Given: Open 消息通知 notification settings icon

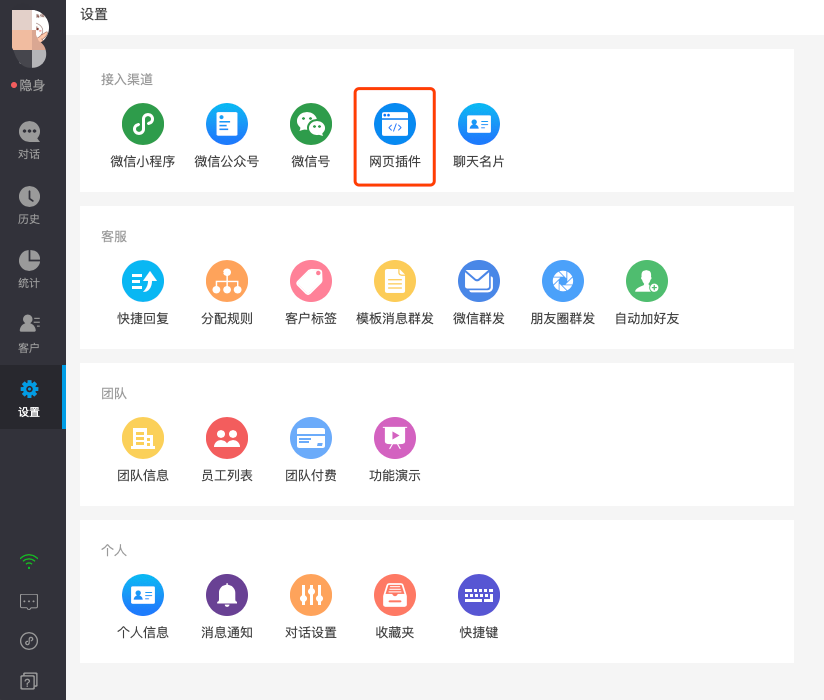Looking at the screenshot, I should [x=227, y=595].
